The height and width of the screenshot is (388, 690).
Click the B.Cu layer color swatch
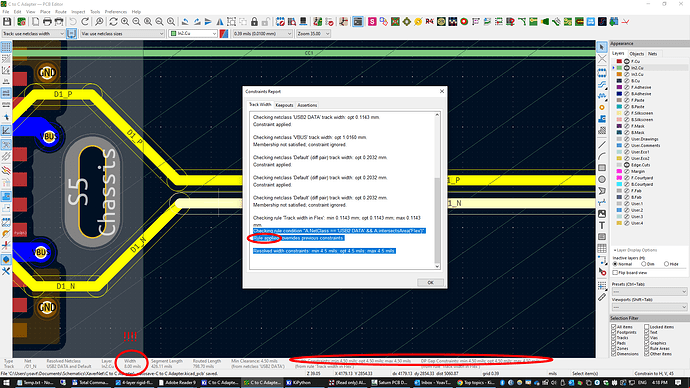pos(619,81)
